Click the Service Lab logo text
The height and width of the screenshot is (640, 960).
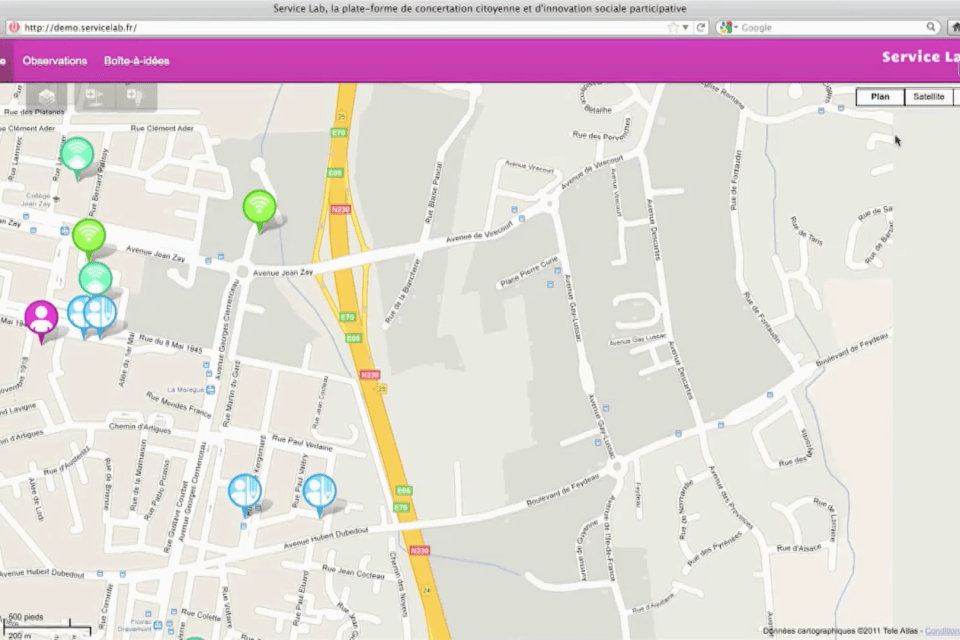tap(920, 57)
